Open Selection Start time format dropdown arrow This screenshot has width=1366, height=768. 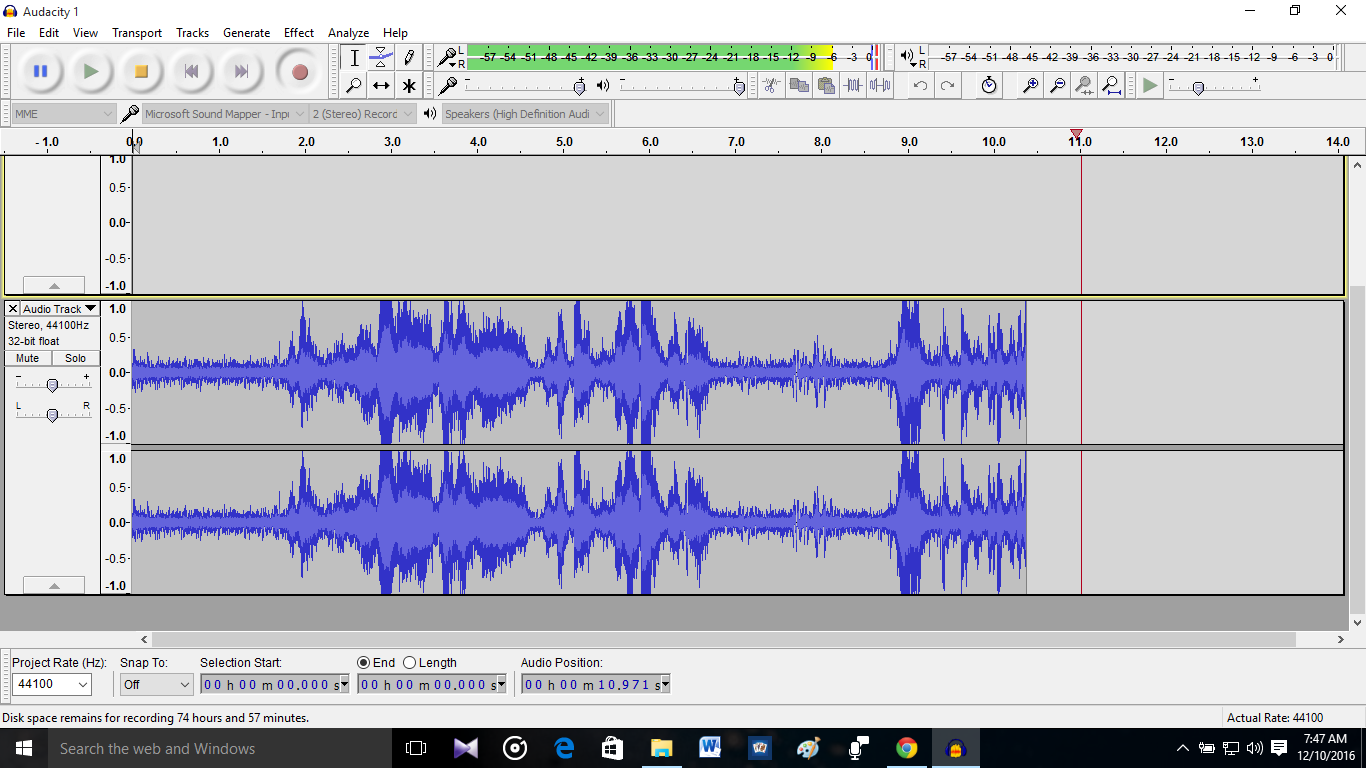[344, 685]
